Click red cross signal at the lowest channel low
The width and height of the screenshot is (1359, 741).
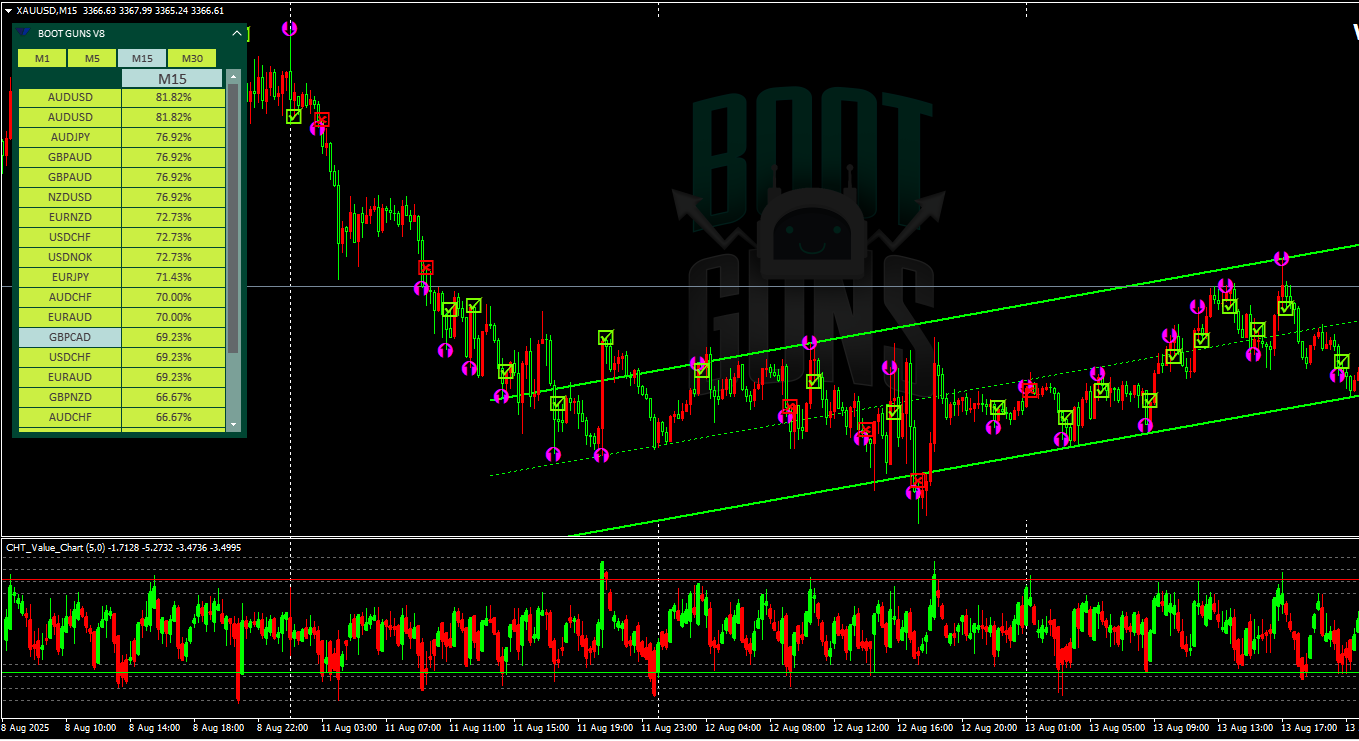coord(919,482)
